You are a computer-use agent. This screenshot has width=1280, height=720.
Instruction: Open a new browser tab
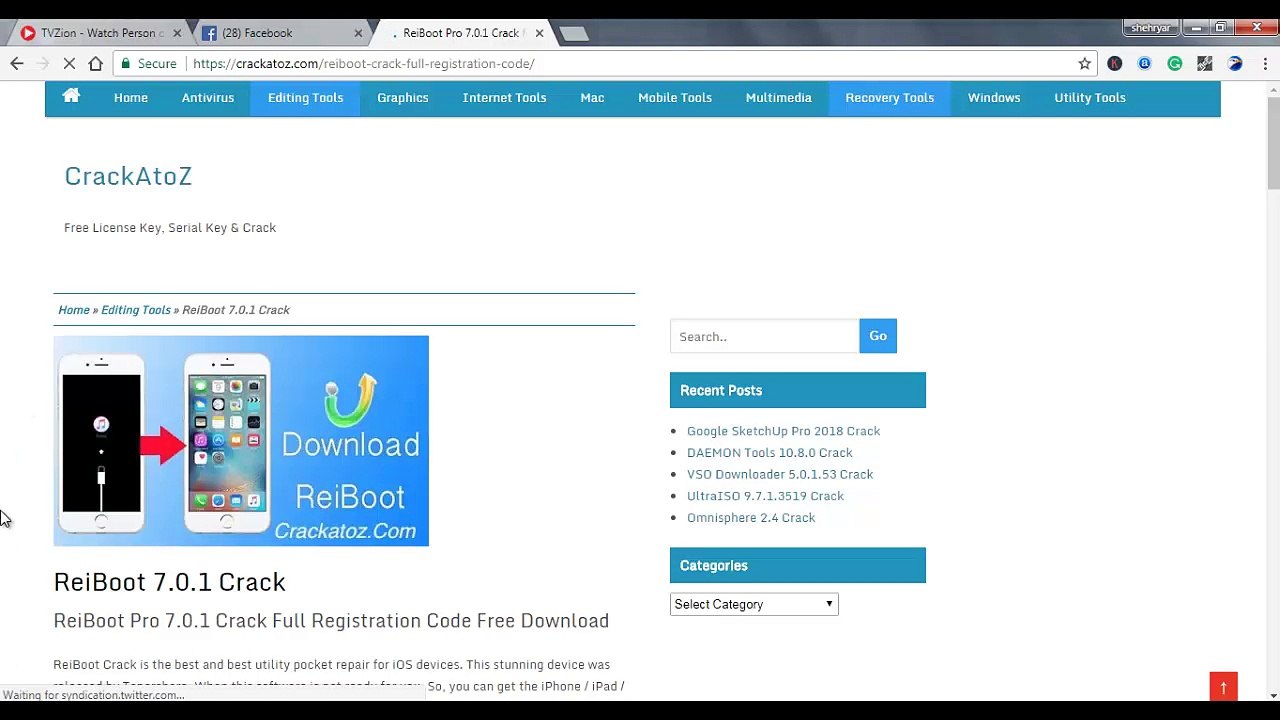pyautogui.click(x=573, y=34)
